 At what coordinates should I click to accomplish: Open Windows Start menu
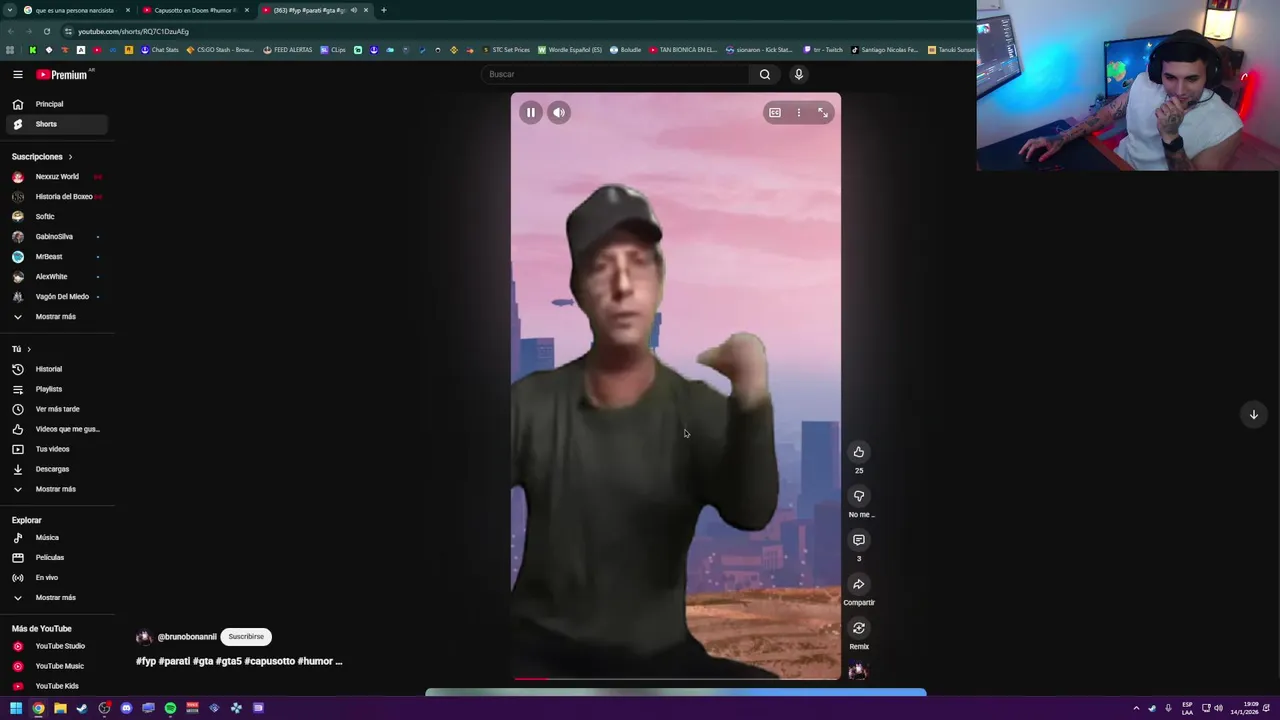tap(16, 708)
